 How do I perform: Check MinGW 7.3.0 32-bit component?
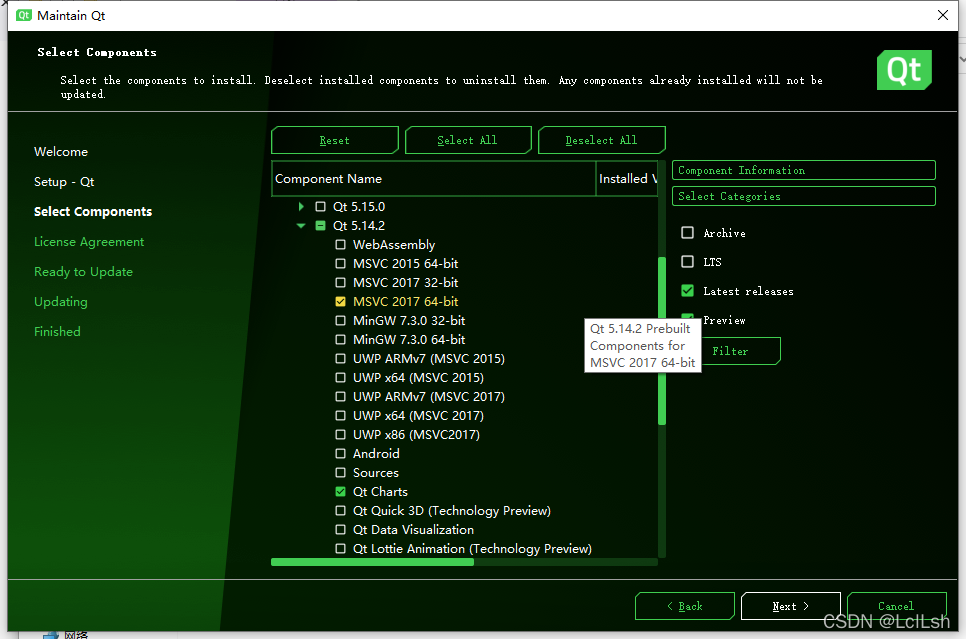[340, 320]
